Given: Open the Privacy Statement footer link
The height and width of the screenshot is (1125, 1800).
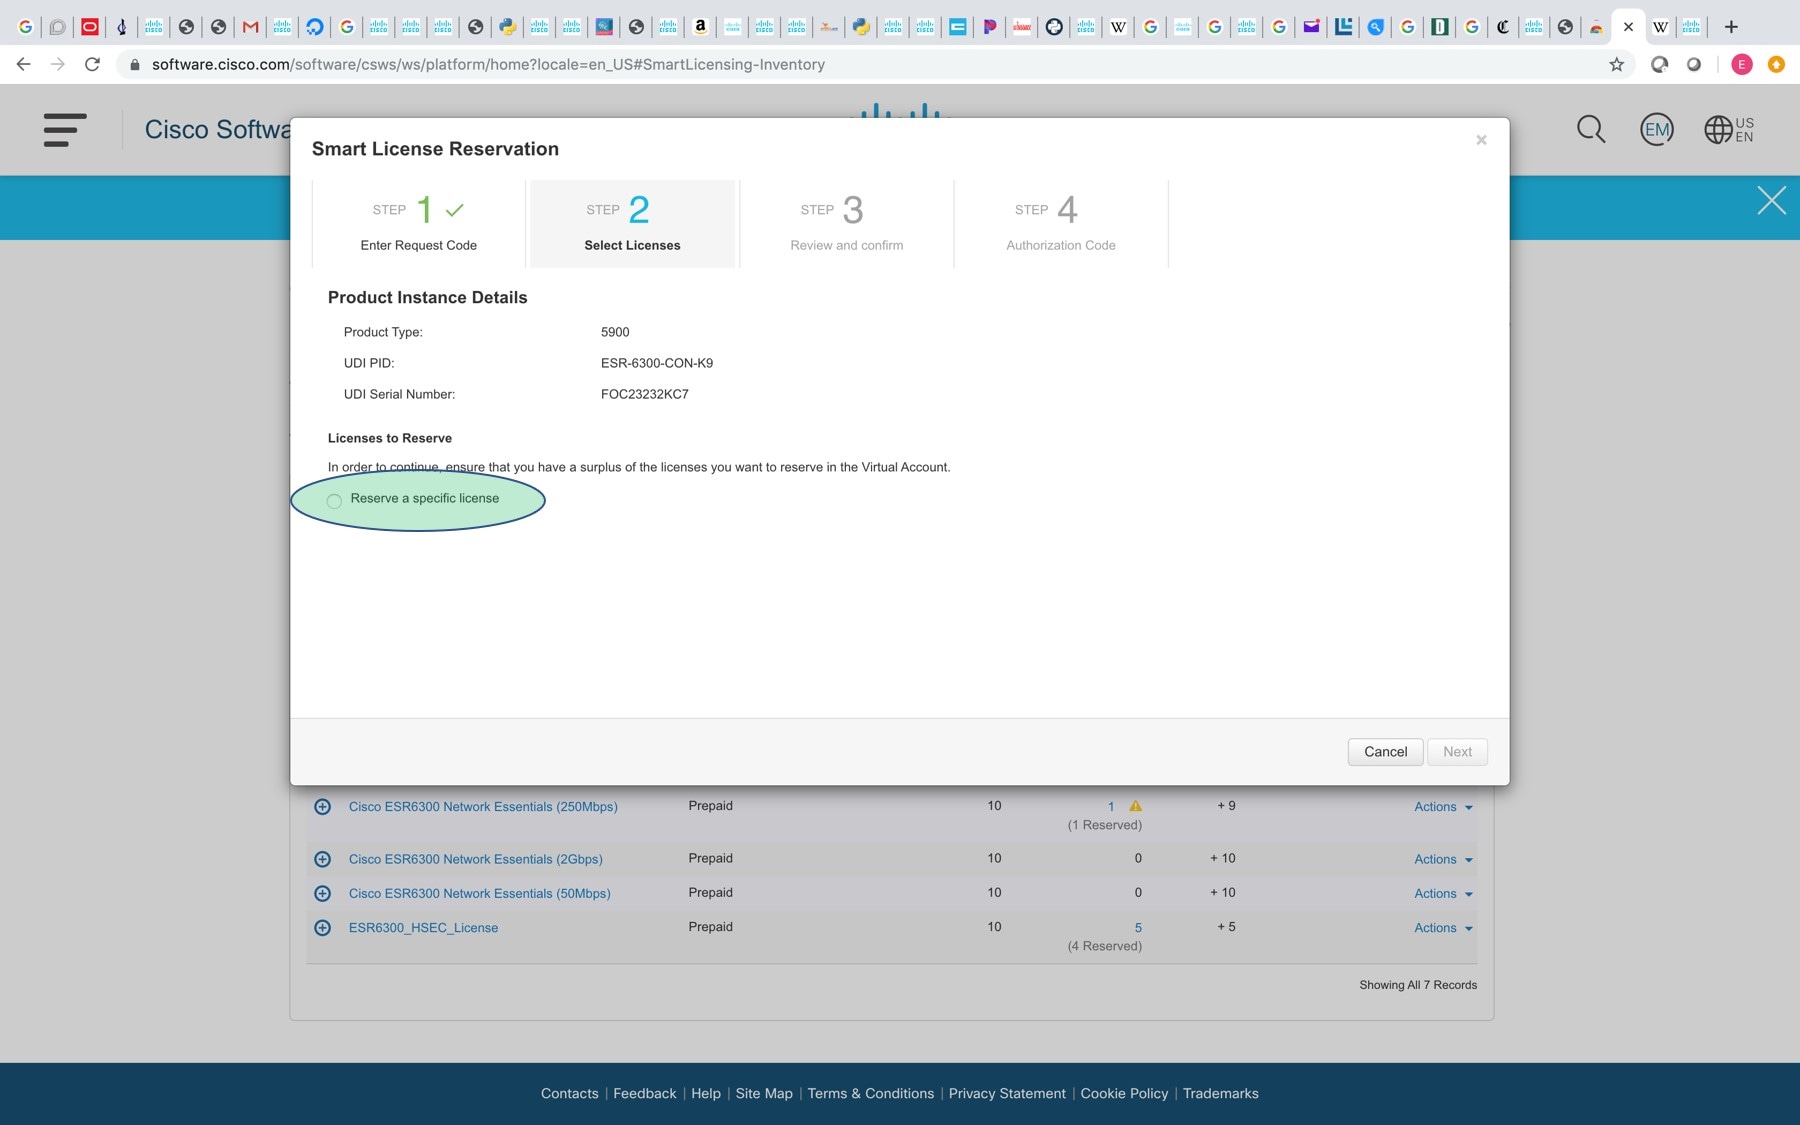Looking at the screenshot, I should pos(1007,1093).
